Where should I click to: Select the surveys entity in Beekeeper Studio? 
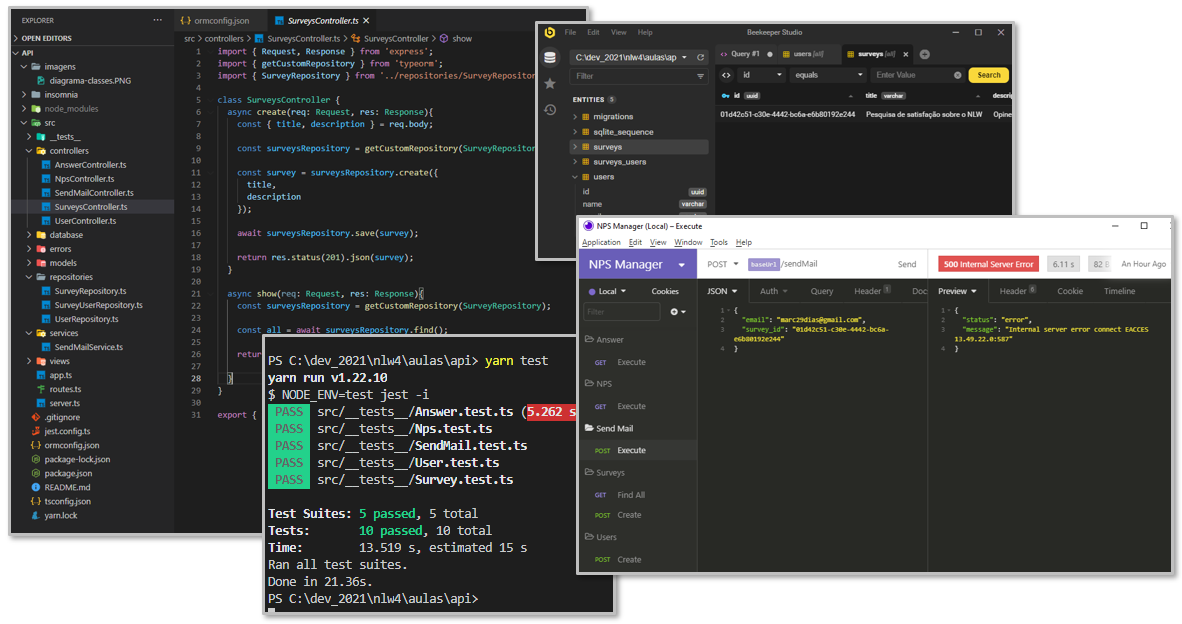coord(639,147)
